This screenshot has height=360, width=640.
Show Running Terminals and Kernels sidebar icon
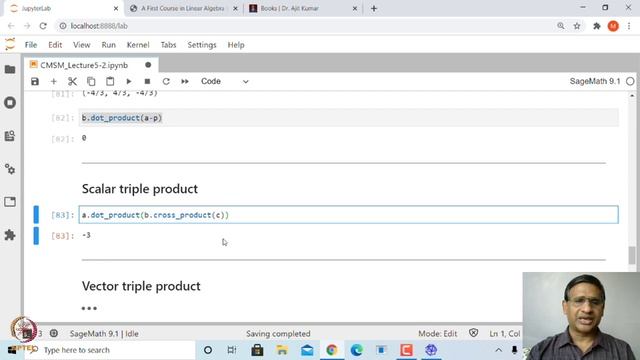click(x=10, y=102)
